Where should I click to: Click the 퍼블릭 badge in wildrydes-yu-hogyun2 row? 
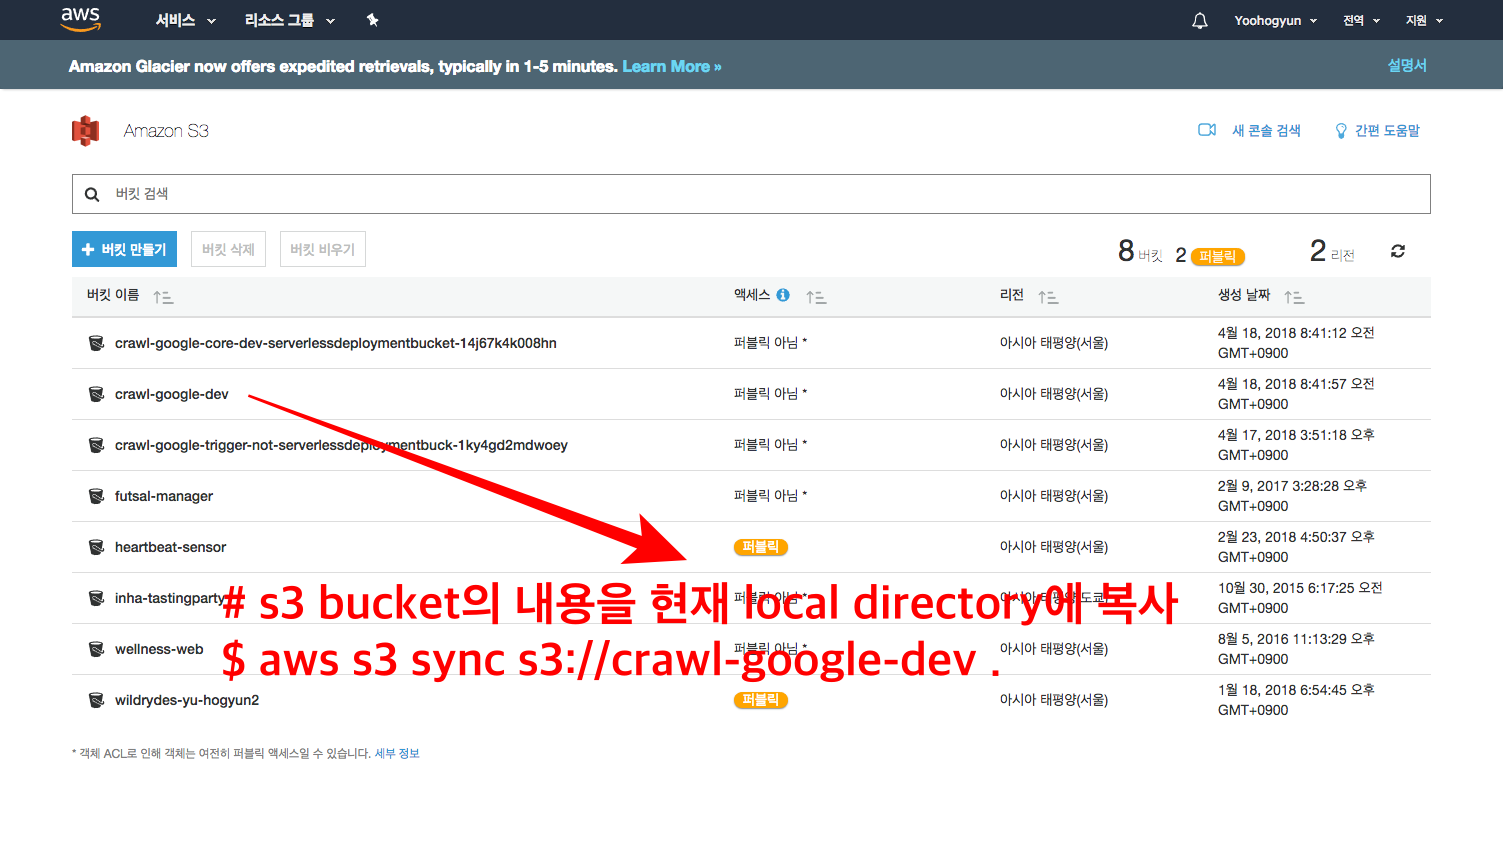click(761, 700)
